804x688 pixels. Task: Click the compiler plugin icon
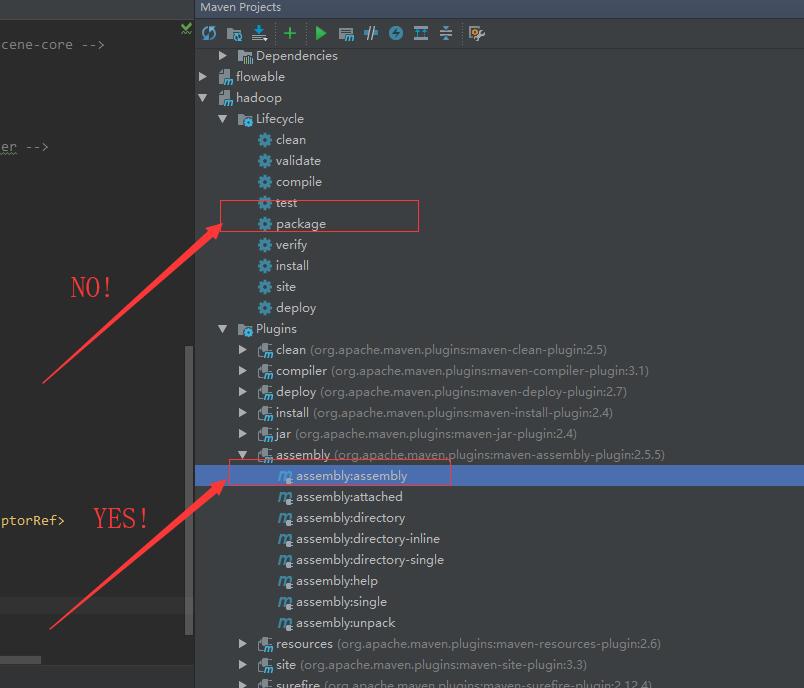pyautogui.click(x=265, y=371)
